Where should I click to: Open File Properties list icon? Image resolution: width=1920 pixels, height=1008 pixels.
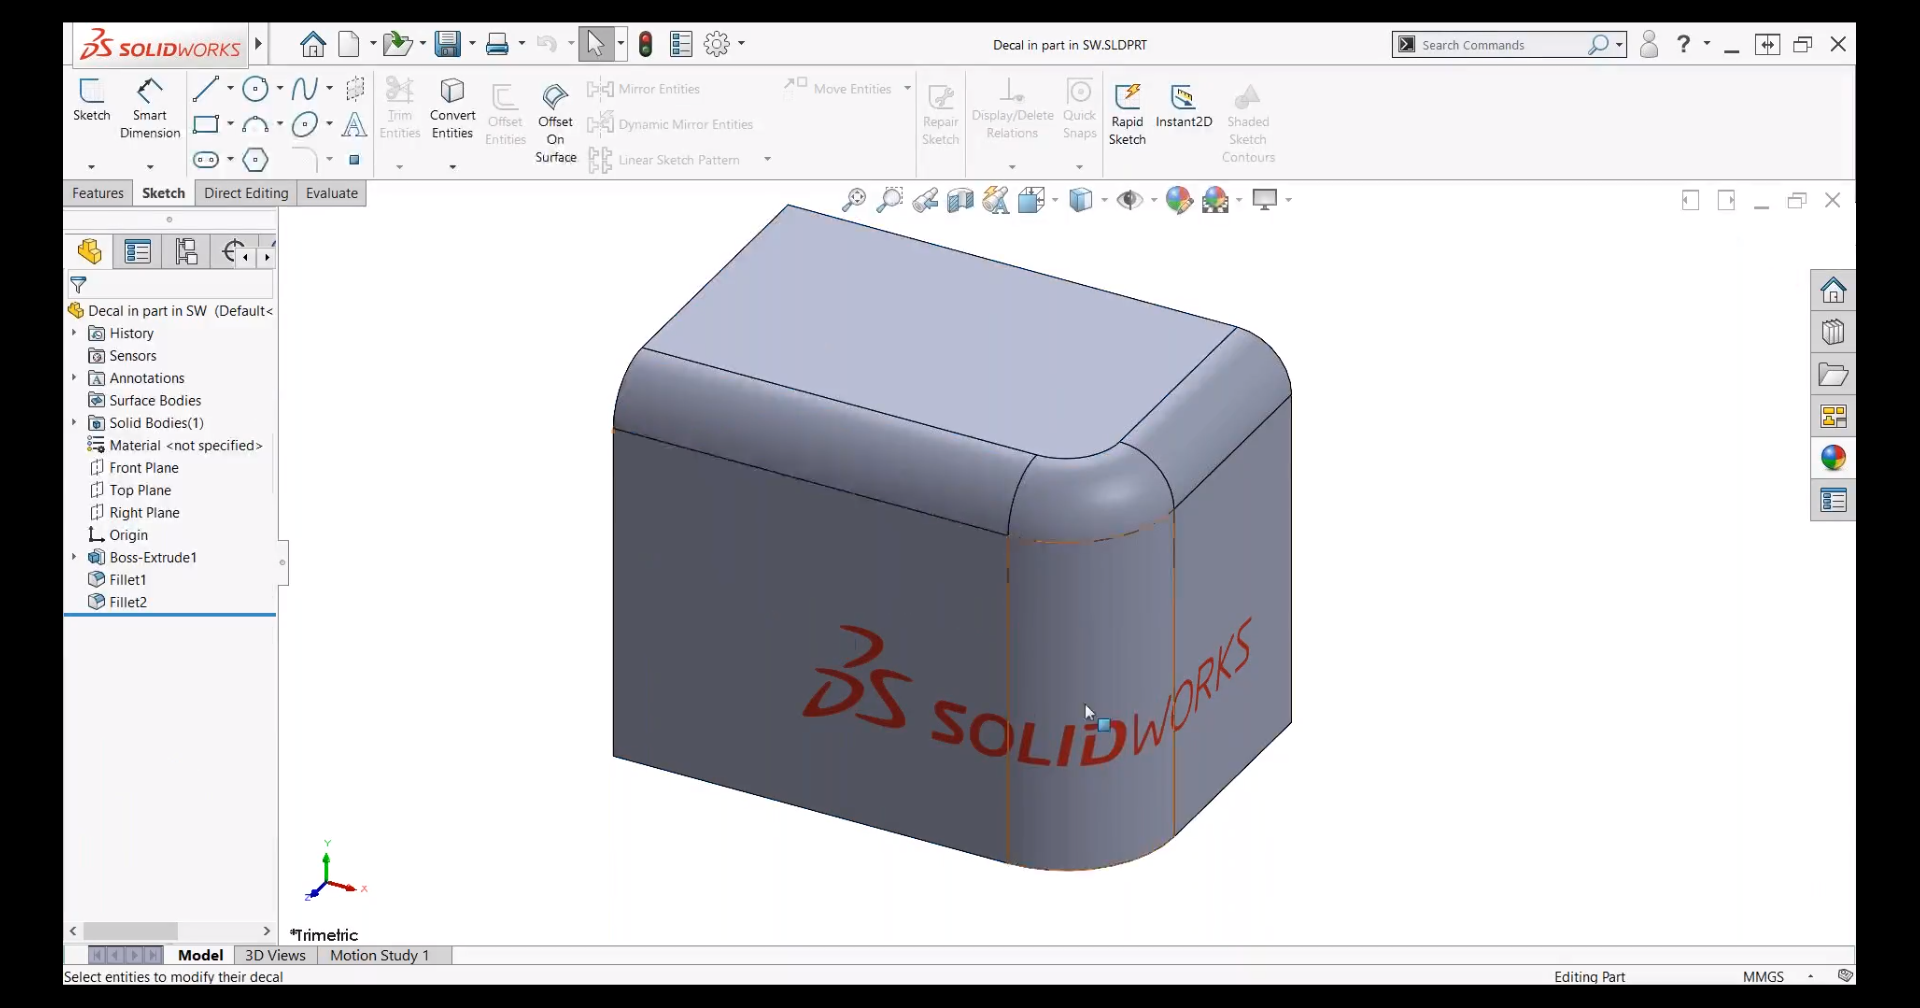[x=681, y=44]
